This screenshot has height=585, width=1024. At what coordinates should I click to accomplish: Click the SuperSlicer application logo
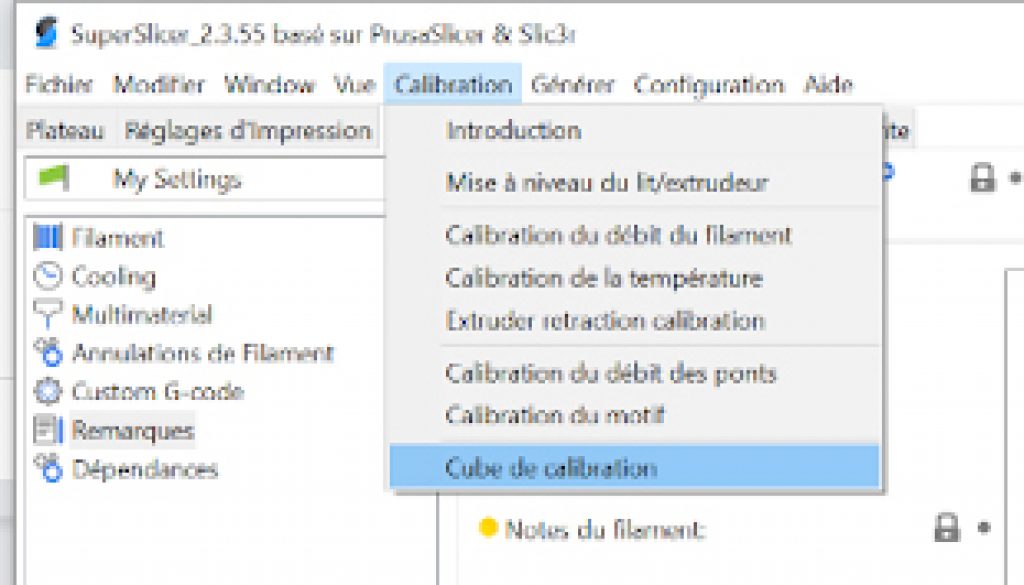45,33
